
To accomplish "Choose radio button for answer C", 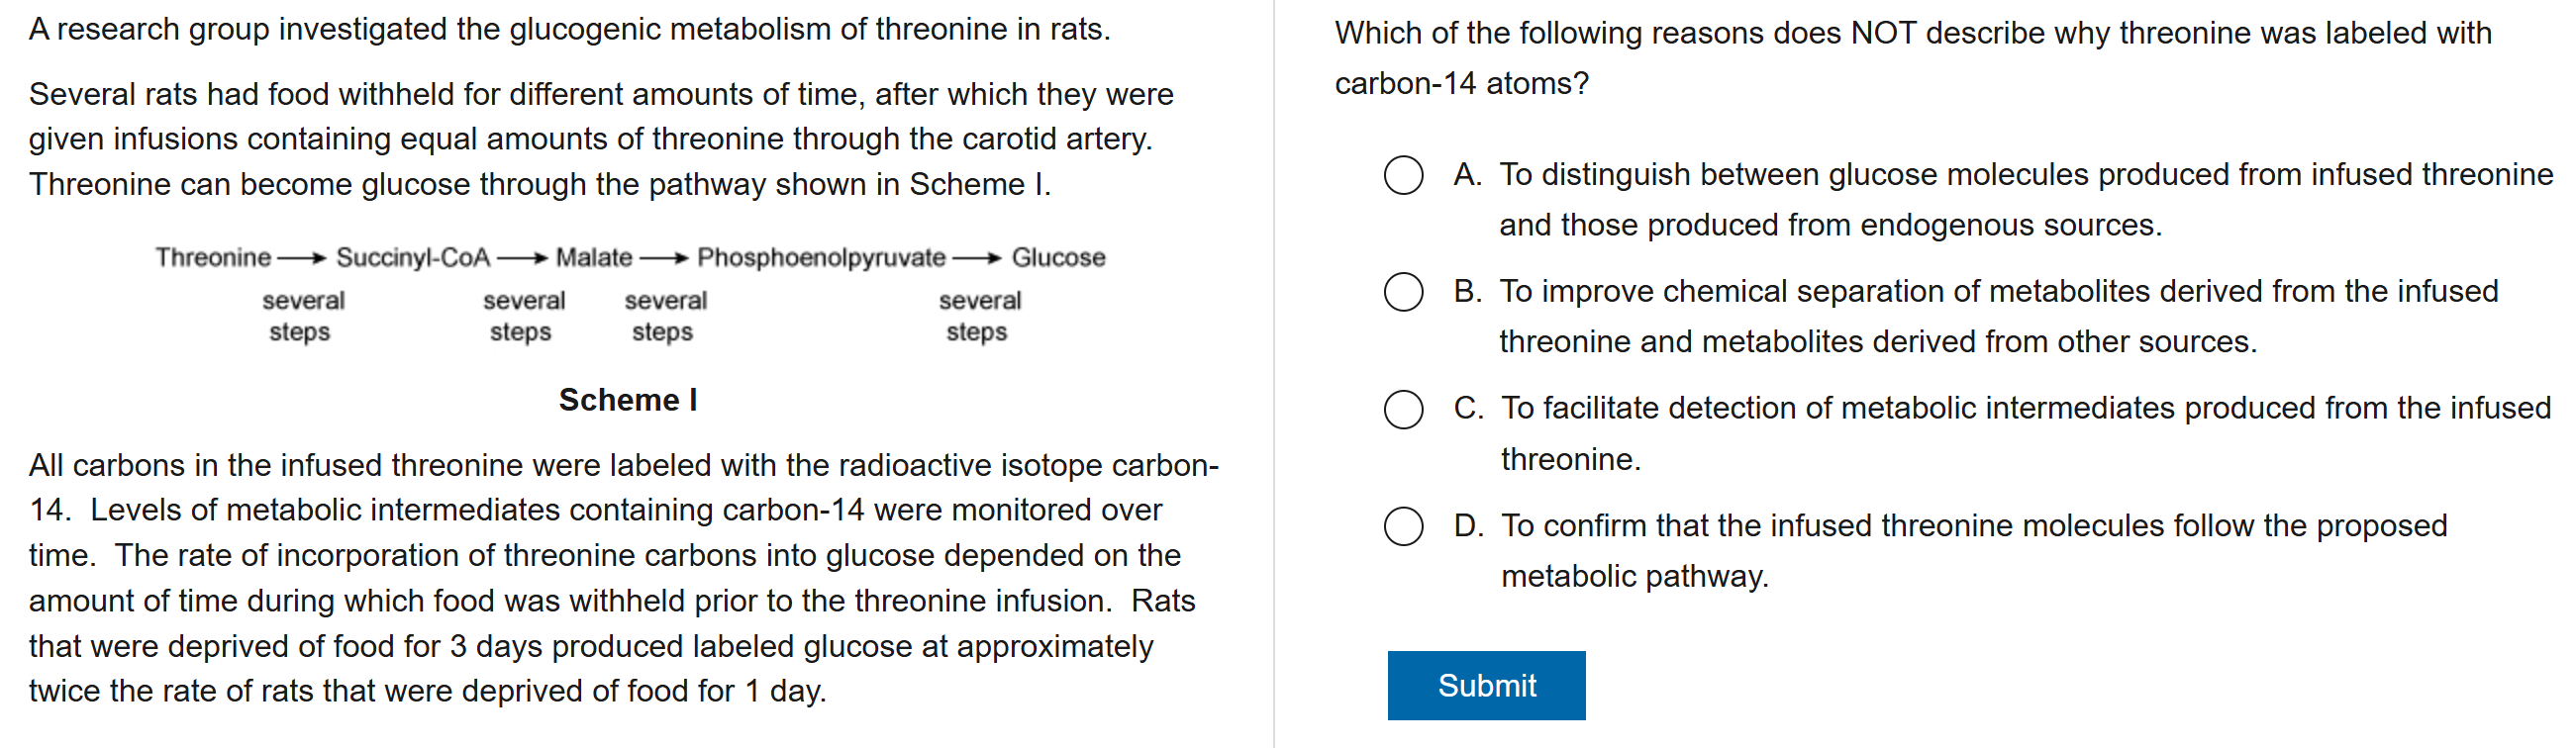I will click(x=1403, y=409).
